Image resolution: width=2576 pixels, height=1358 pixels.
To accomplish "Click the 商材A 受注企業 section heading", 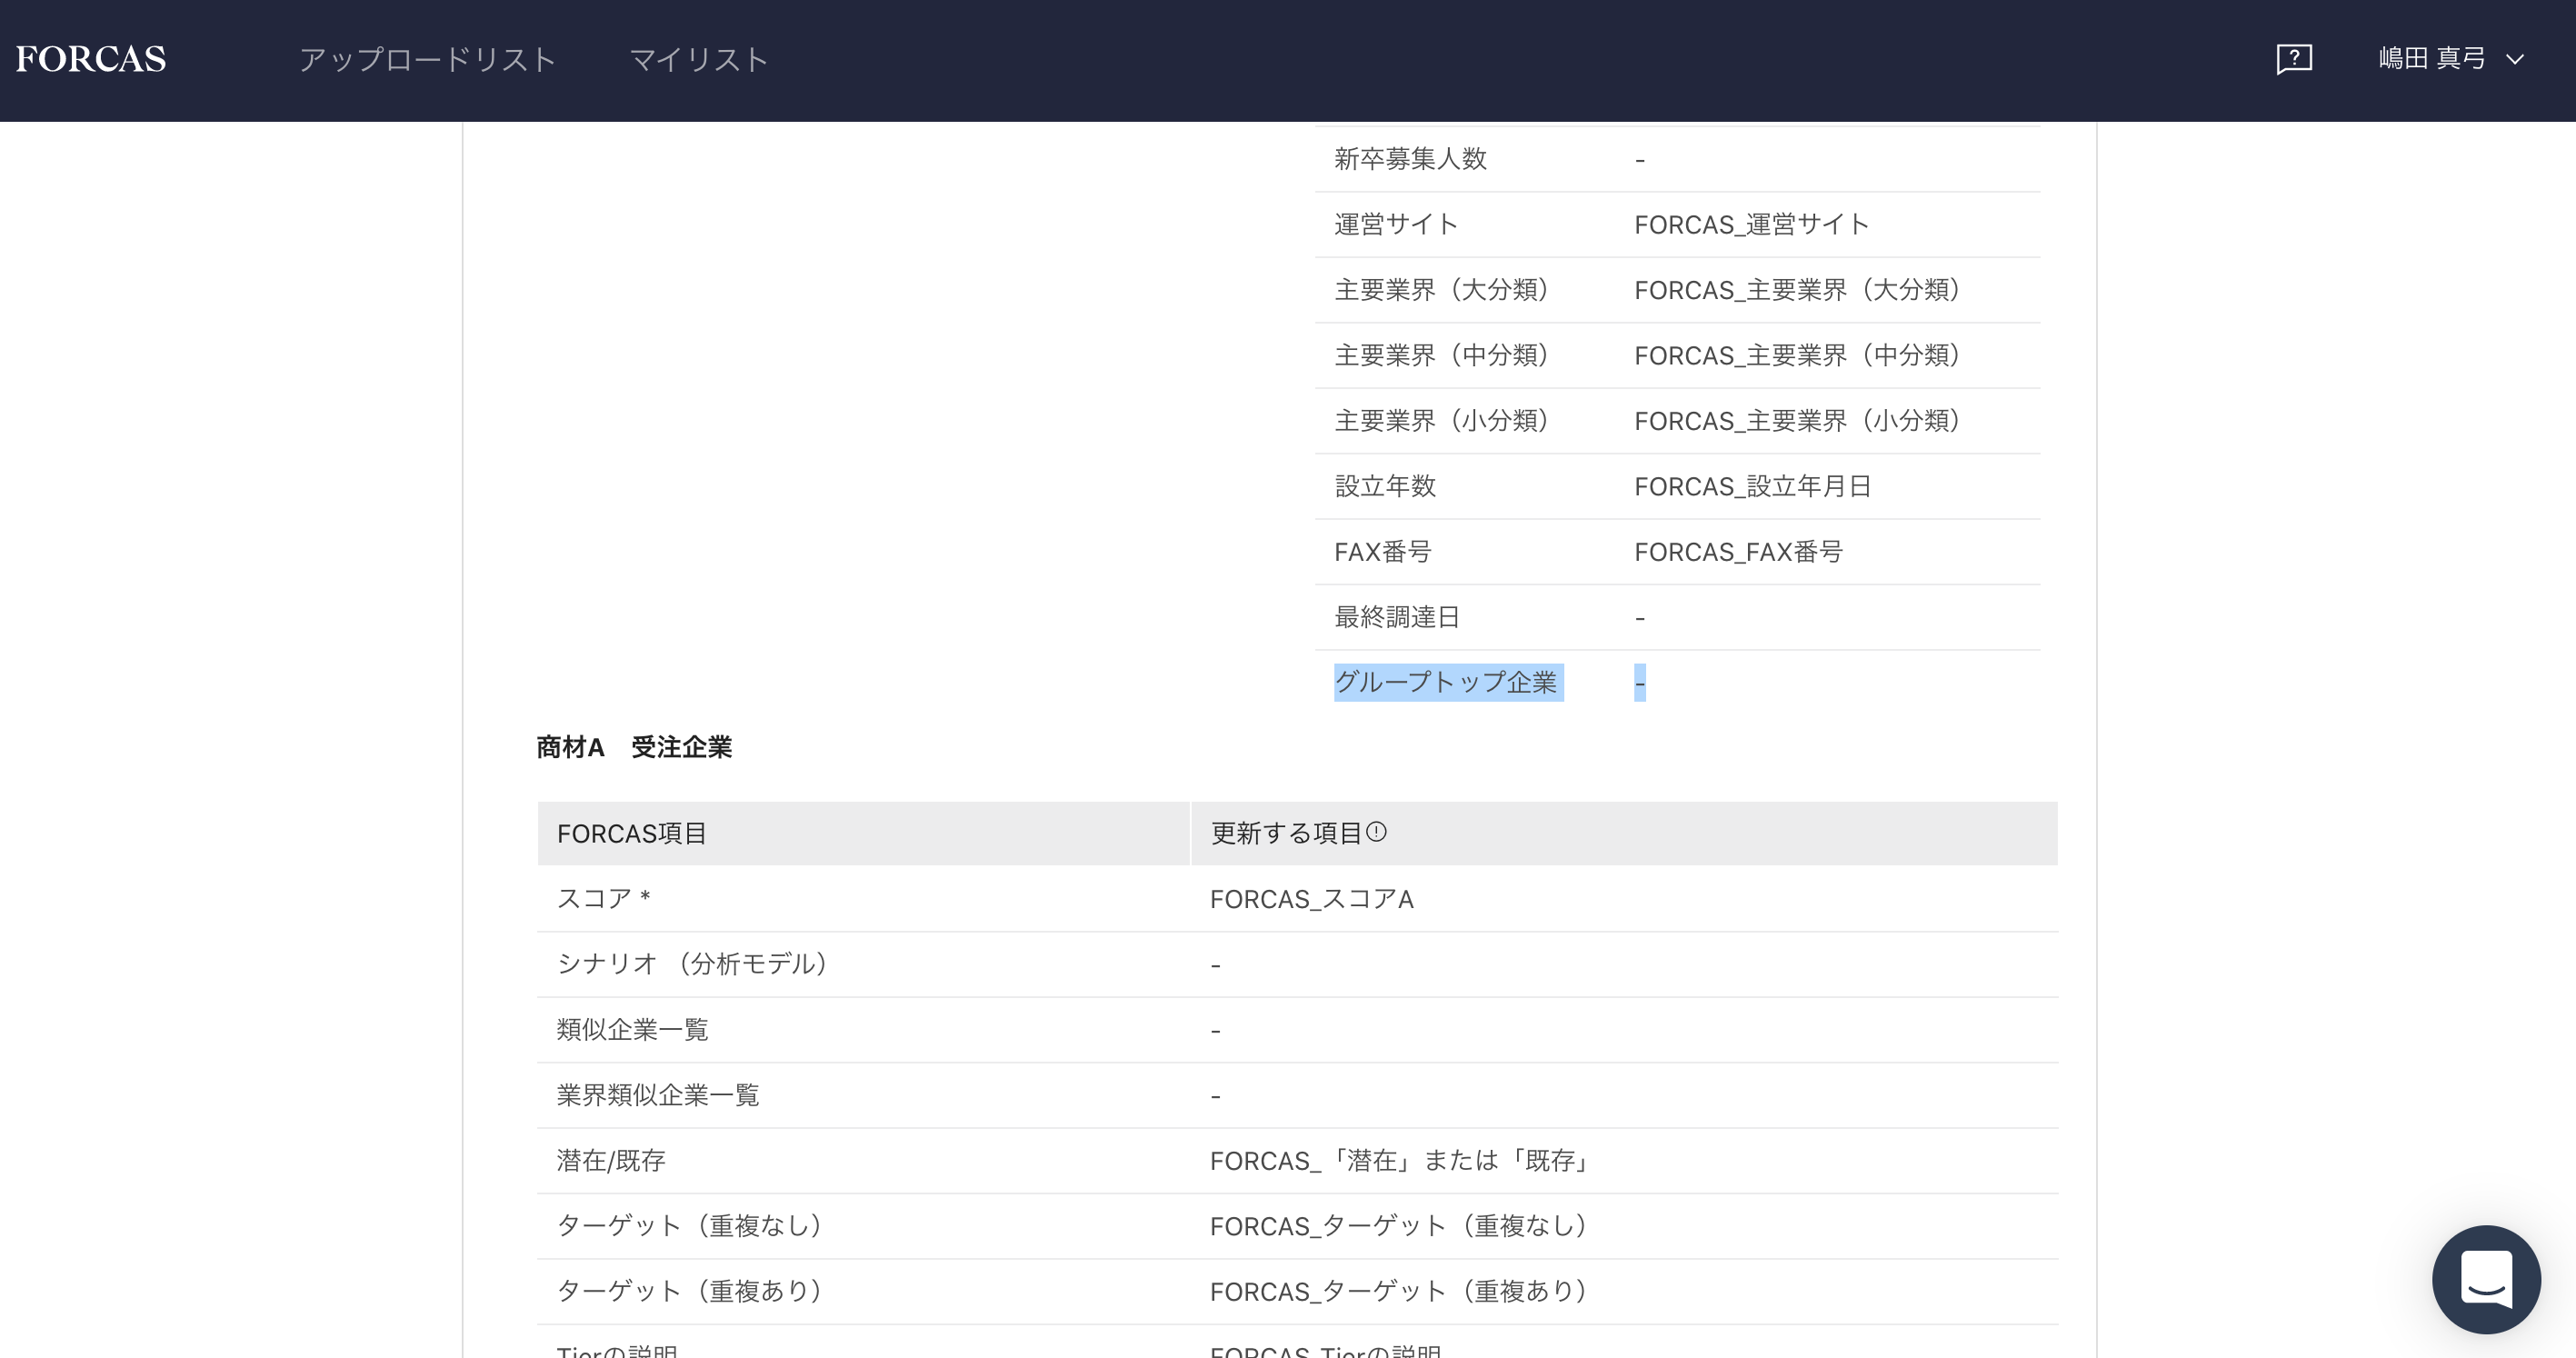I will [636, 747].
